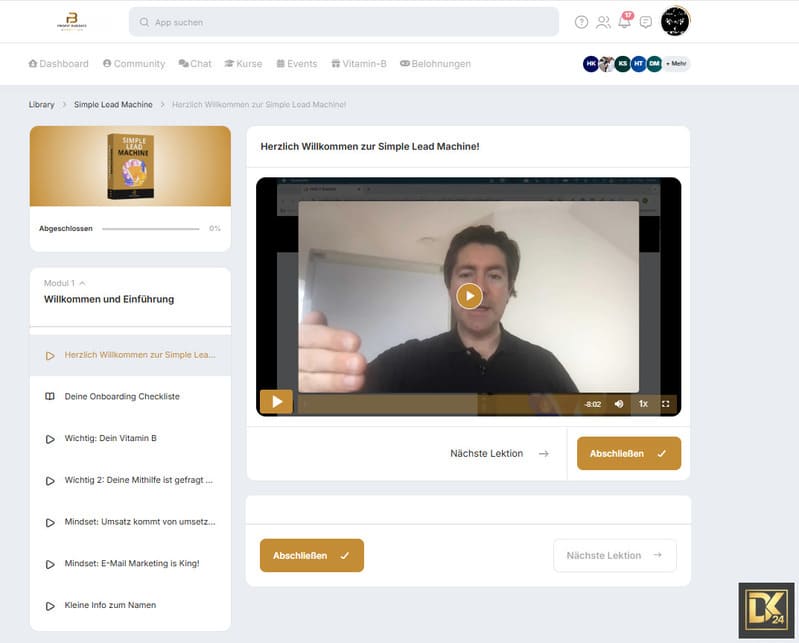Enter fullscreen mode for the video

(x=665, y=404)
